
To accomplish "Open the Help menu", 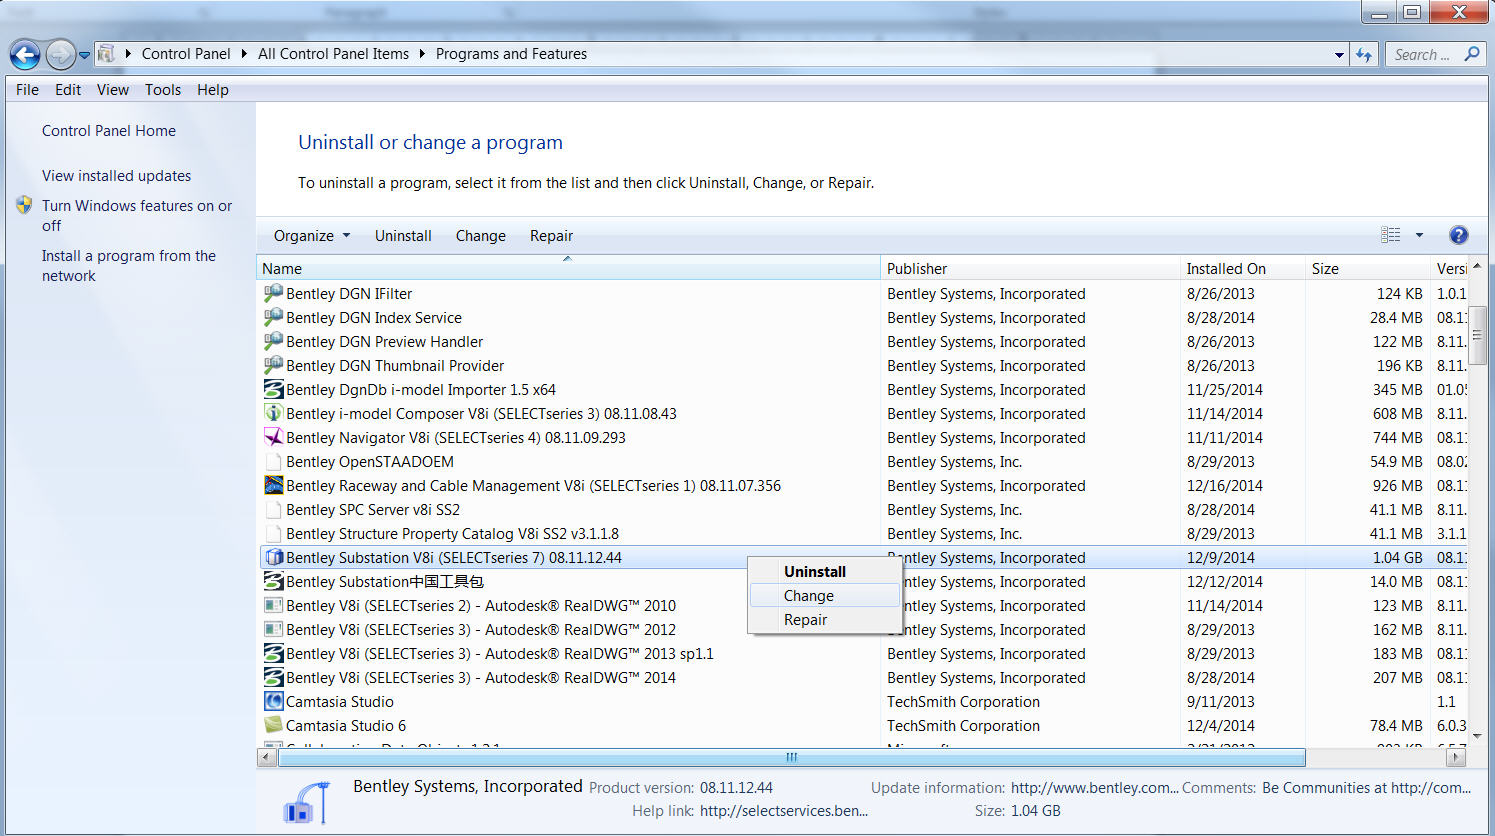I will coord(213,90).
